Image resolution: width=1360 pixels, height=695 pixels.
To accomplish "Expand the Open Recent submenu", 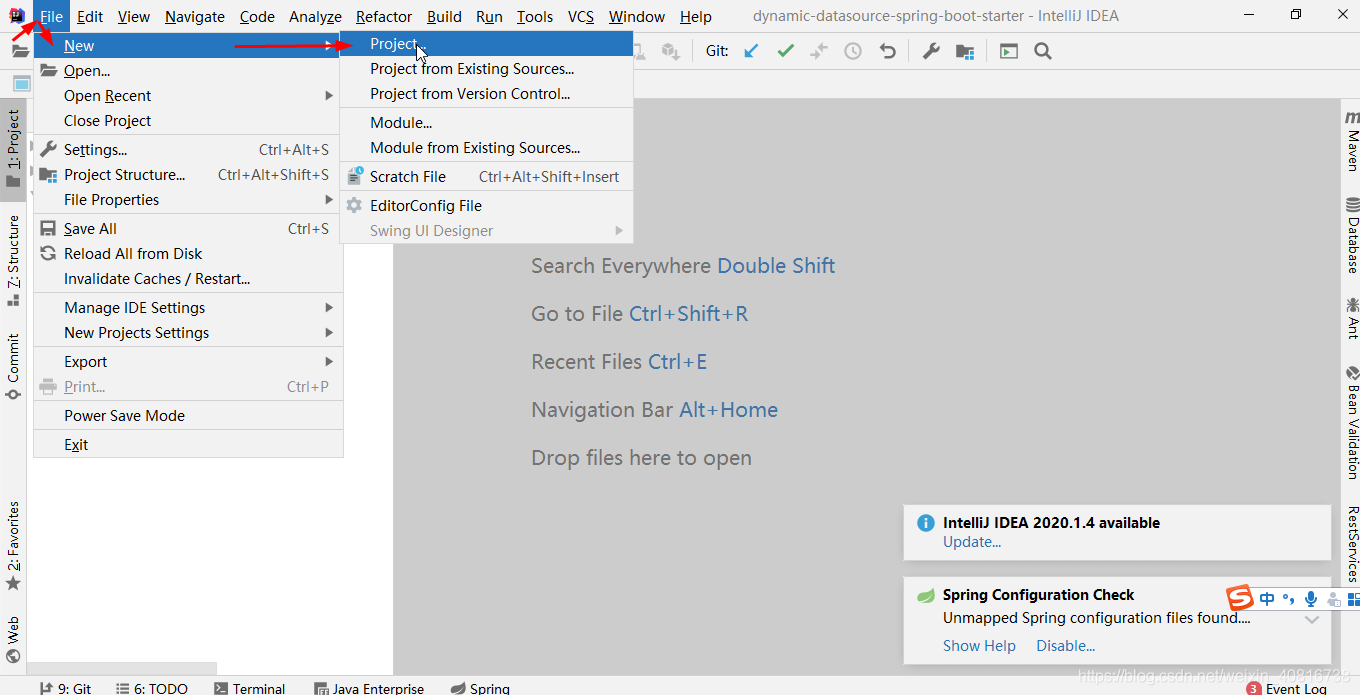I will pyautogui.click(x=188, y=96).
